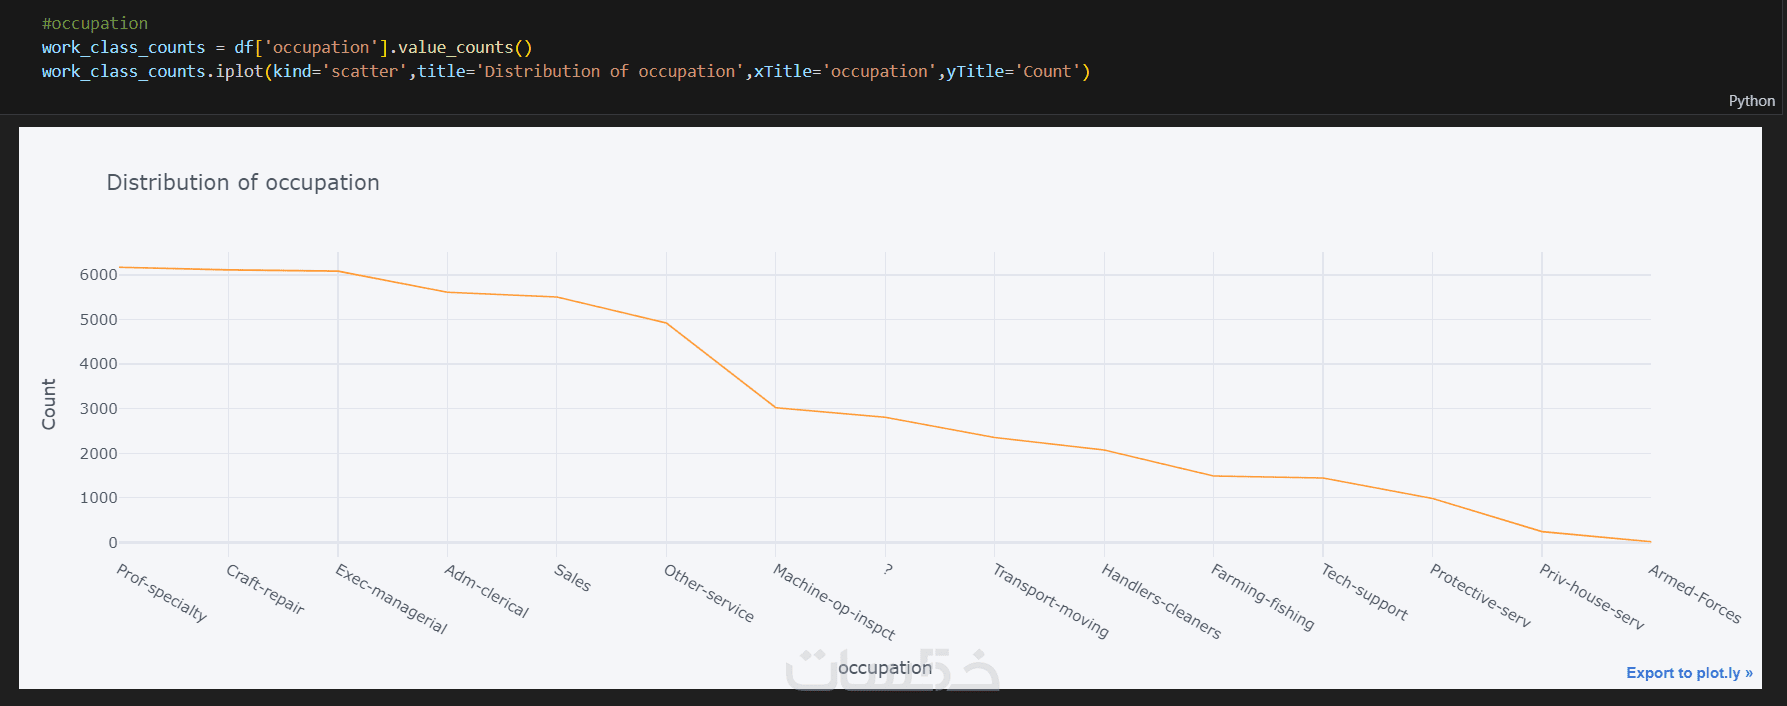
Task: Place cursor on the #occupation comment line
Action: click(x=95, y=23)
